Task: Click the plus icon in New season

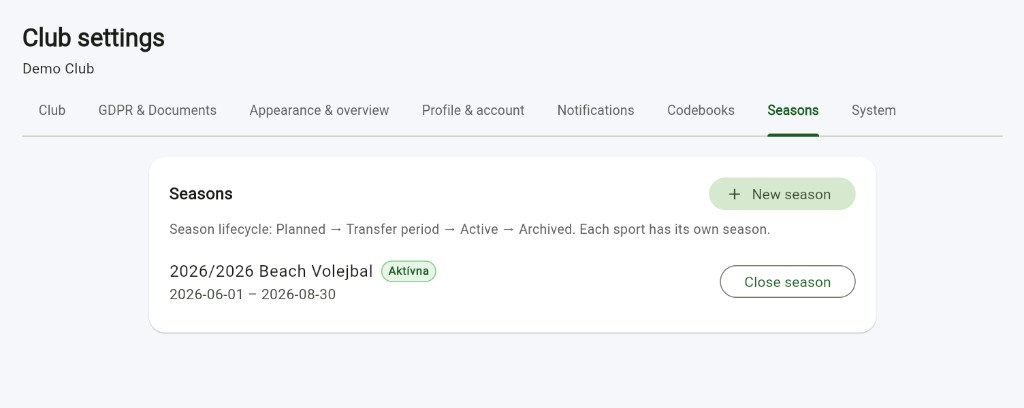Action: (734, 194)
